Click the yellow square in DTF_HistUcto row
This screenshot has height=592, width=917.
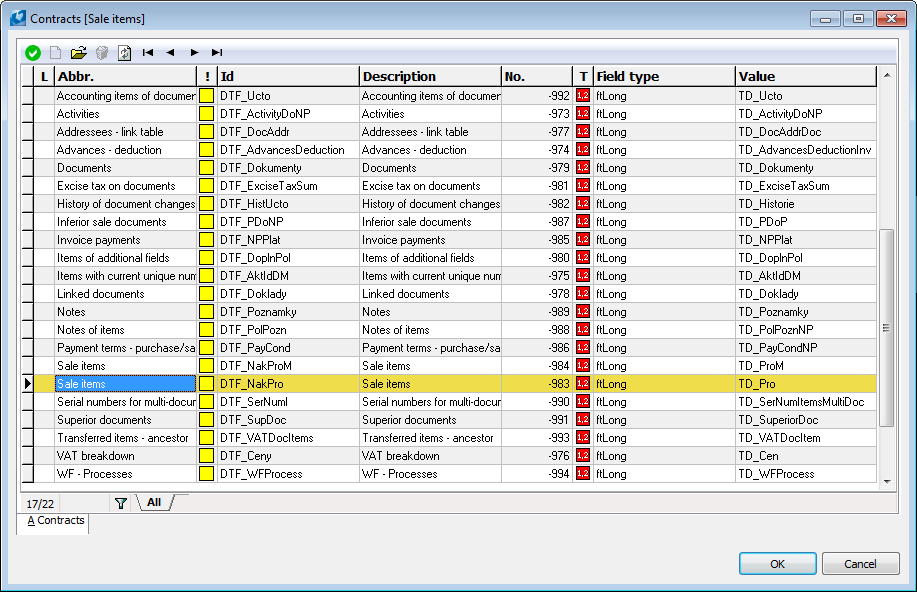(206, 204)
